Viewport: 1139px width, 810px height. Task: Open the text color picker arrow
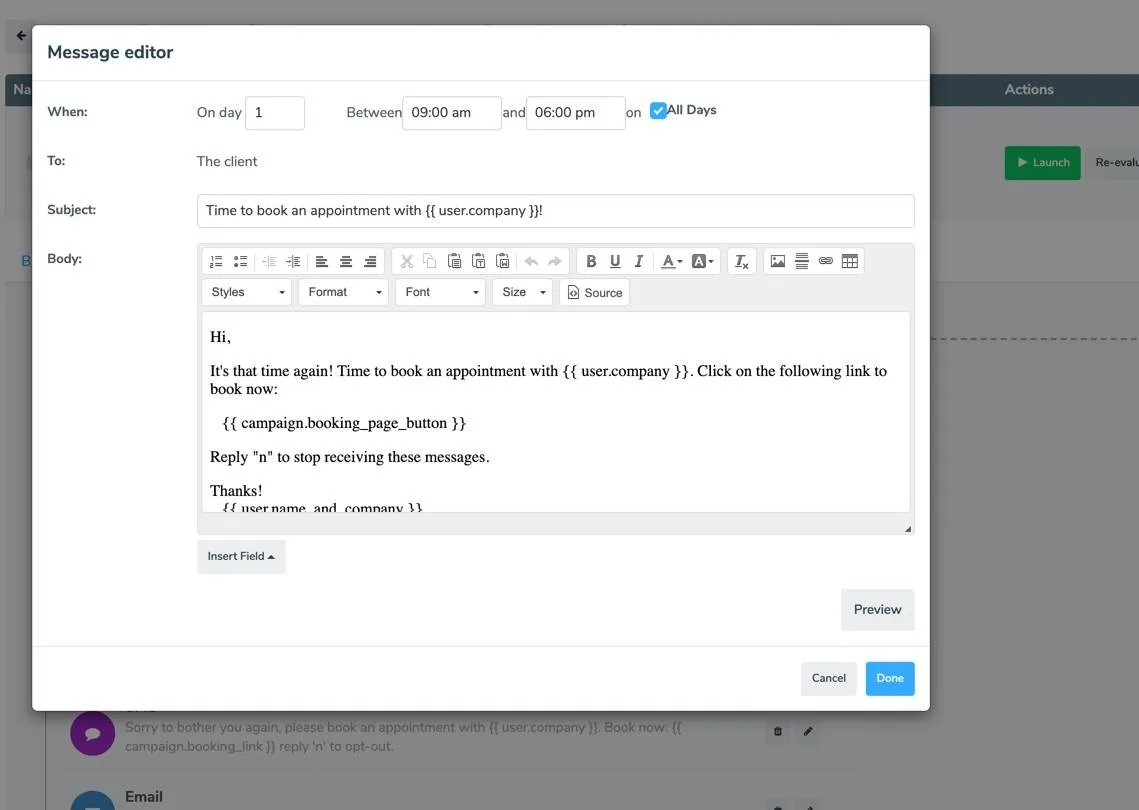pos(679,260)
